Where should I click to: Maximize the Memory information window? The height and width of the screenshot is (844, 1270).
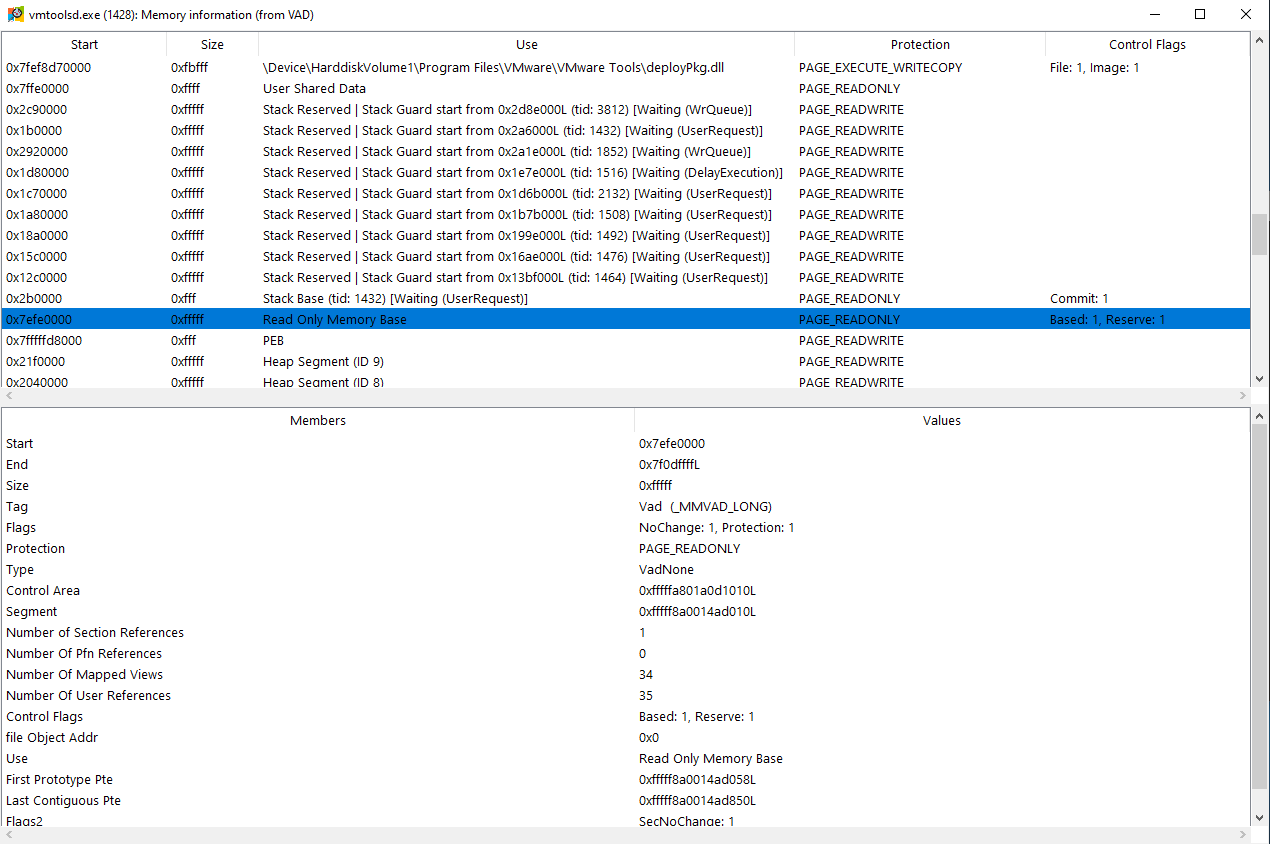pyautogui.click(x=1200, y=14)
